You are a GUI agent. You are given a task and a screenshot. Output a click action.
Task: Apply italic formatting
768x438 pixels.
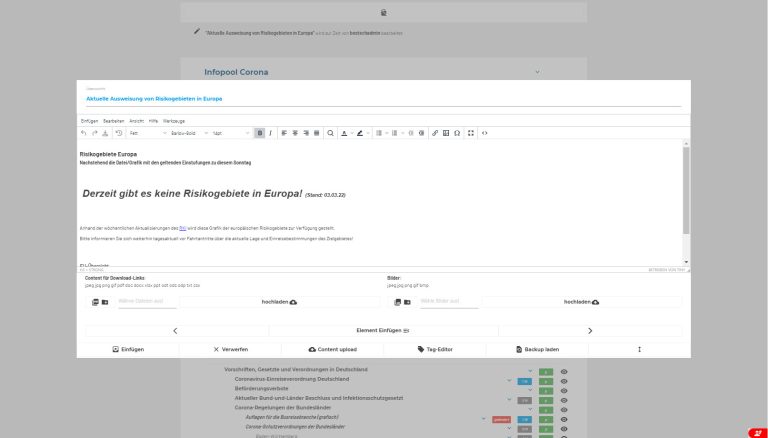tap(270, 132)
